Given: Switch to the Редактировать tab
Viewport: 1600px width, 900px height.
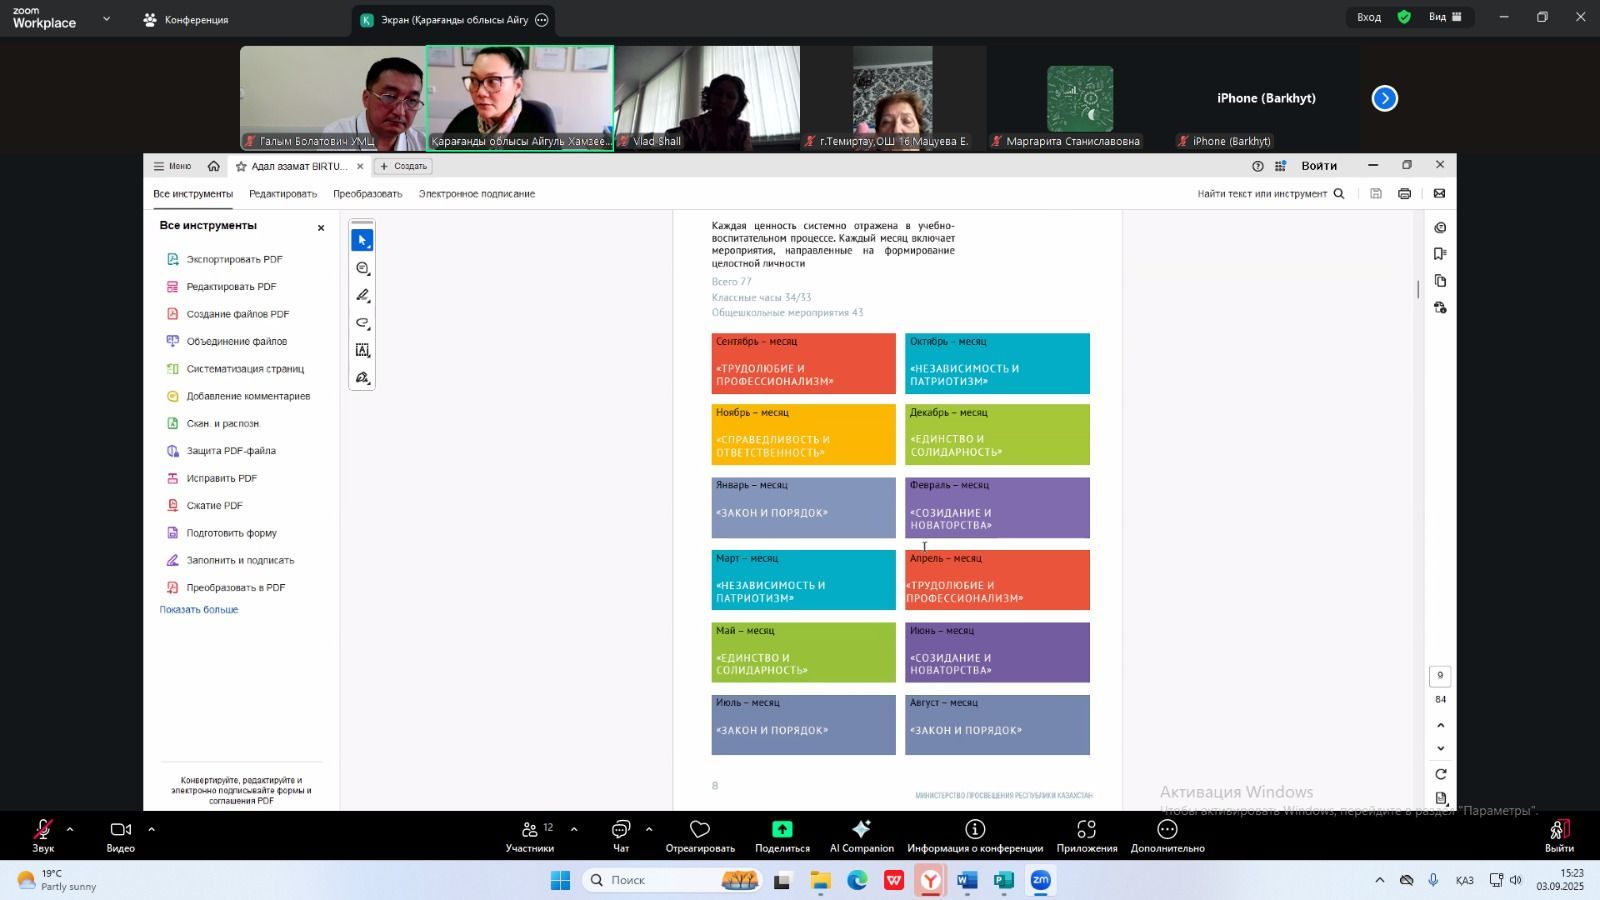Looking at the screenshot, I should tap(283, 194).
